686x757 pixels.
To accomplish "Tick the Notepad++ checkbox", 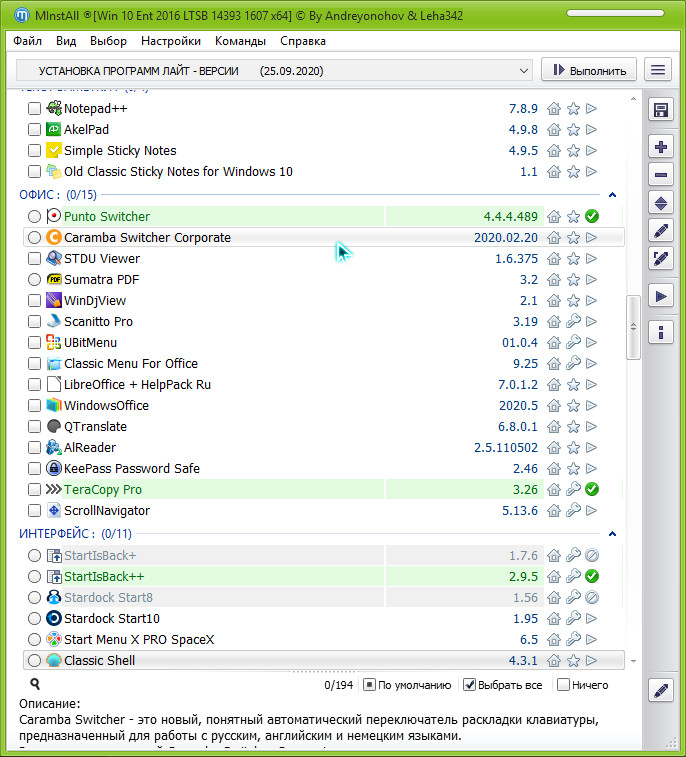I will pyautogui.click(x=34, y=109).
